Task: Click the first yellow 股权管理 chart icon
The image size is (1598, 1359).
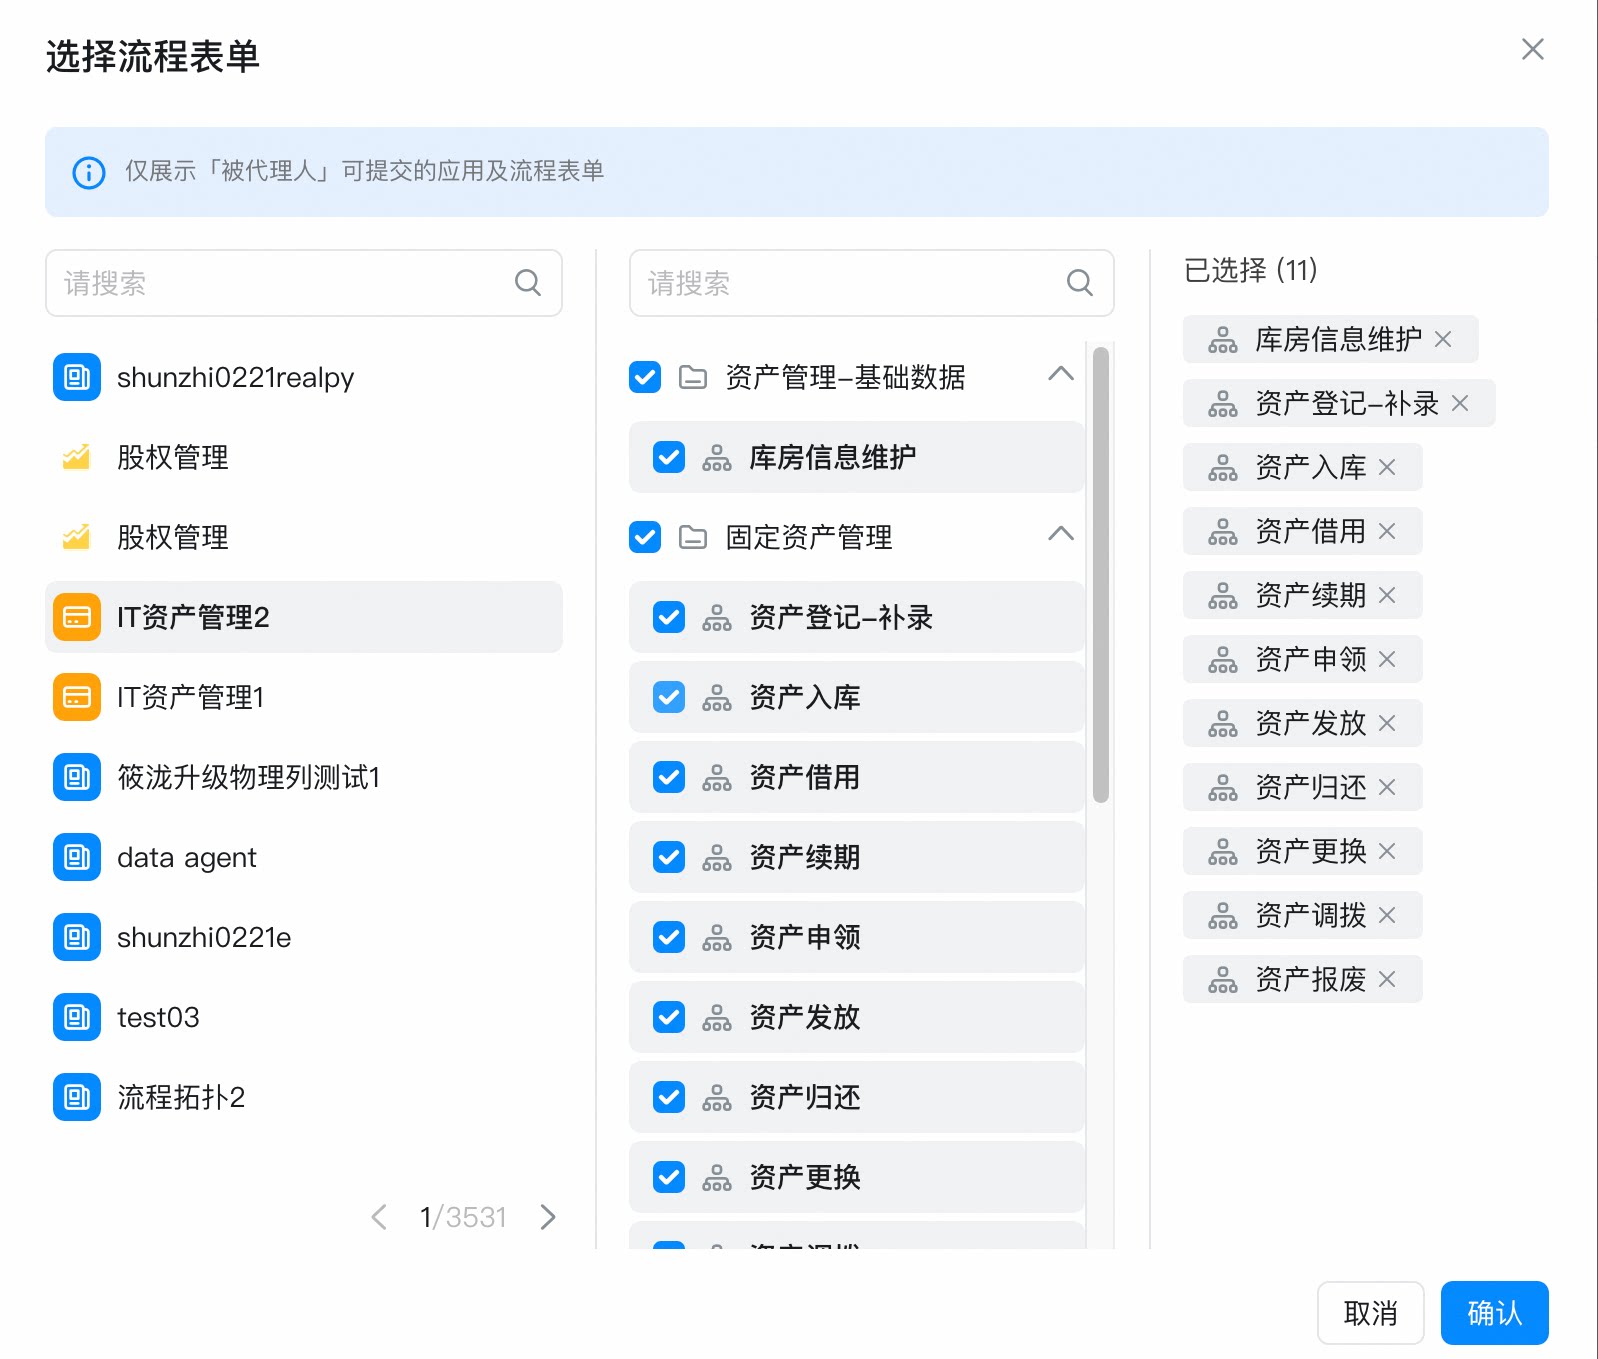Action: pos(77,457)
